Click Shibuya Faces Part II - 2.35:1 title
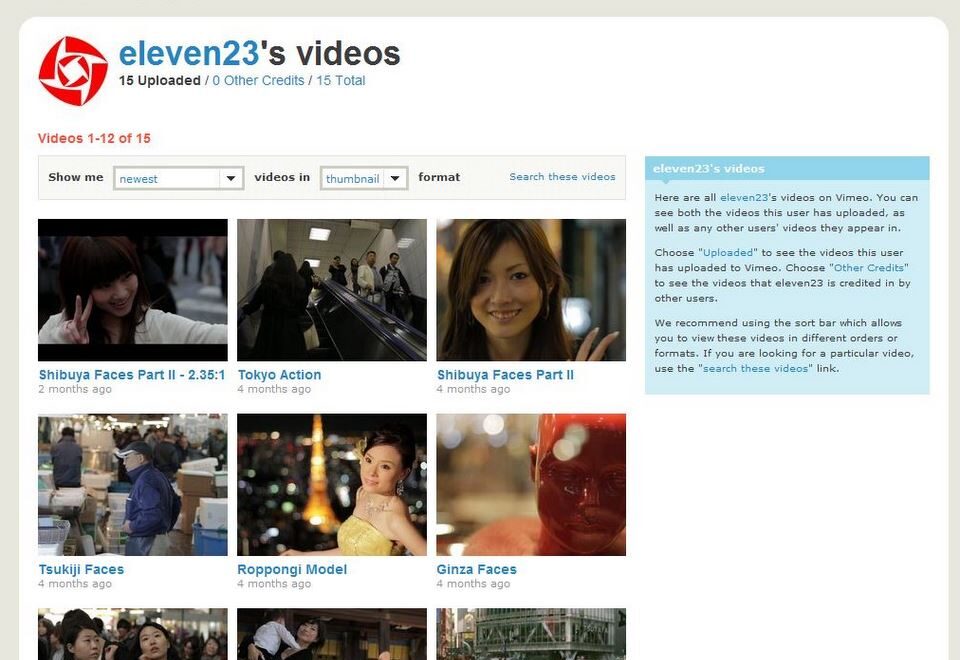 coord(132,375)
